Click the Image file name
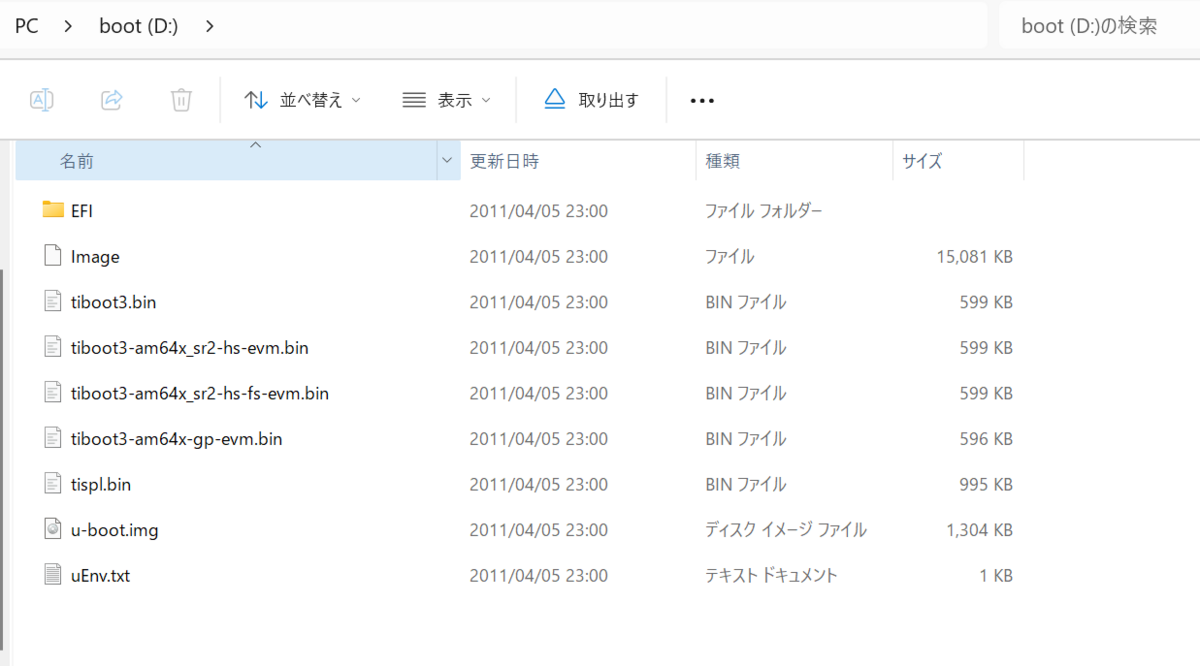1200x666 pixels. 95,257
